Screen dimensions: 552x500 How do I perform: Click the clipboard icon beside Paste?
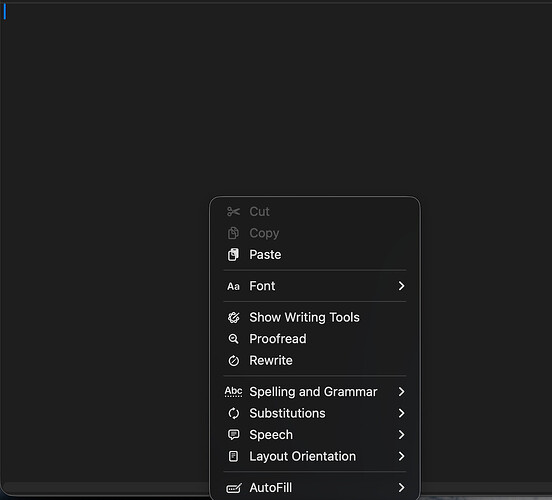233,255
